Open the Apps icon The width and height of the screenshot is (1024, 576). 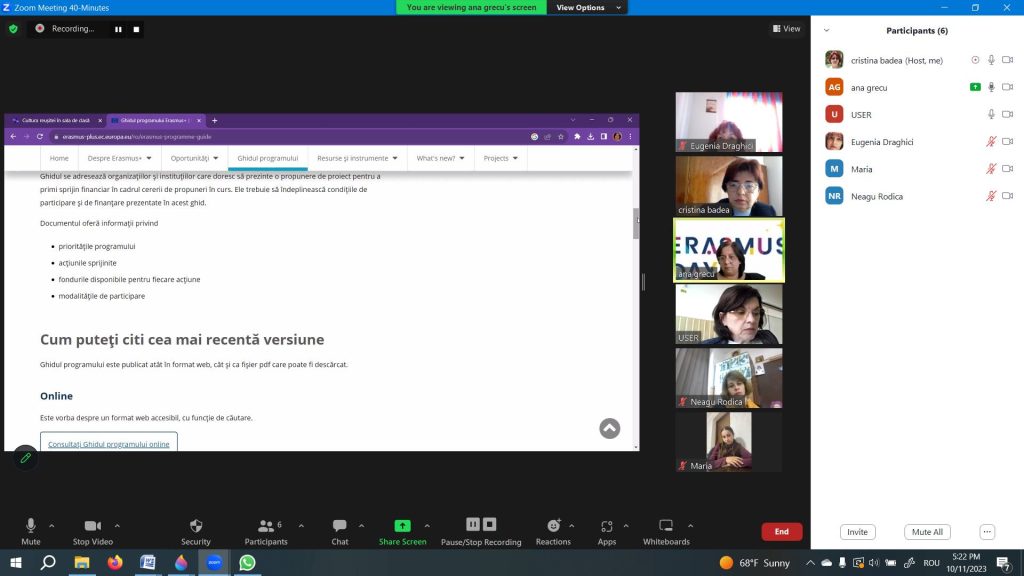[607, 526]
